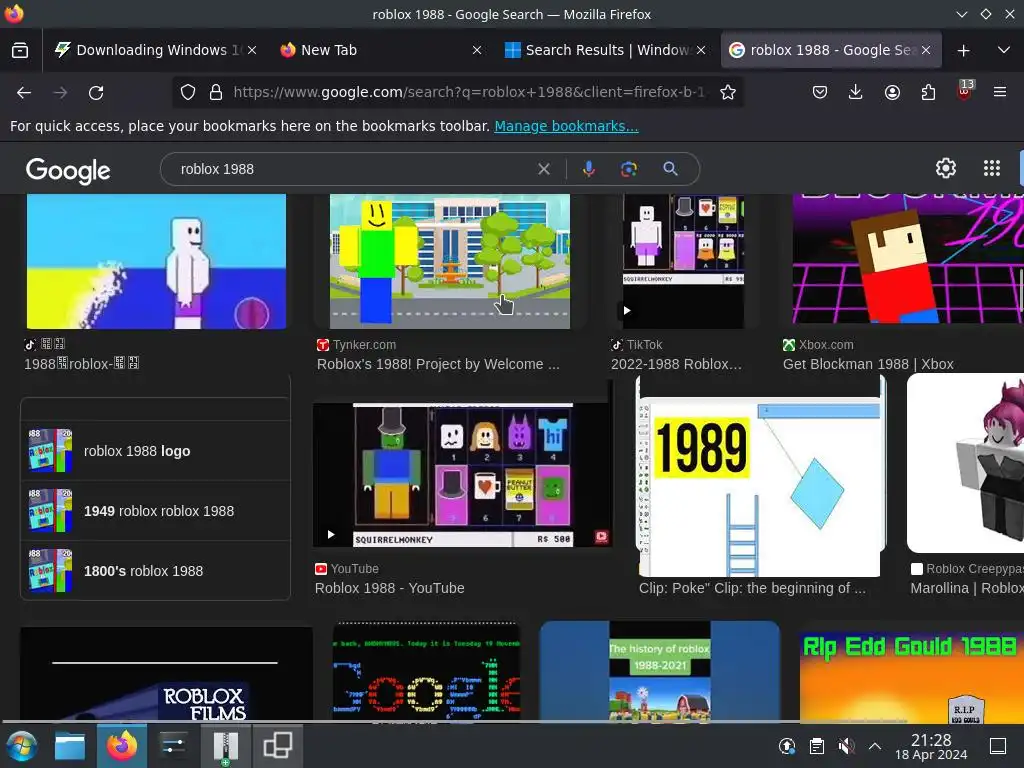Expand the hidden system tray icons
This screenshot has width=1024, height=768.
point(875,746)
